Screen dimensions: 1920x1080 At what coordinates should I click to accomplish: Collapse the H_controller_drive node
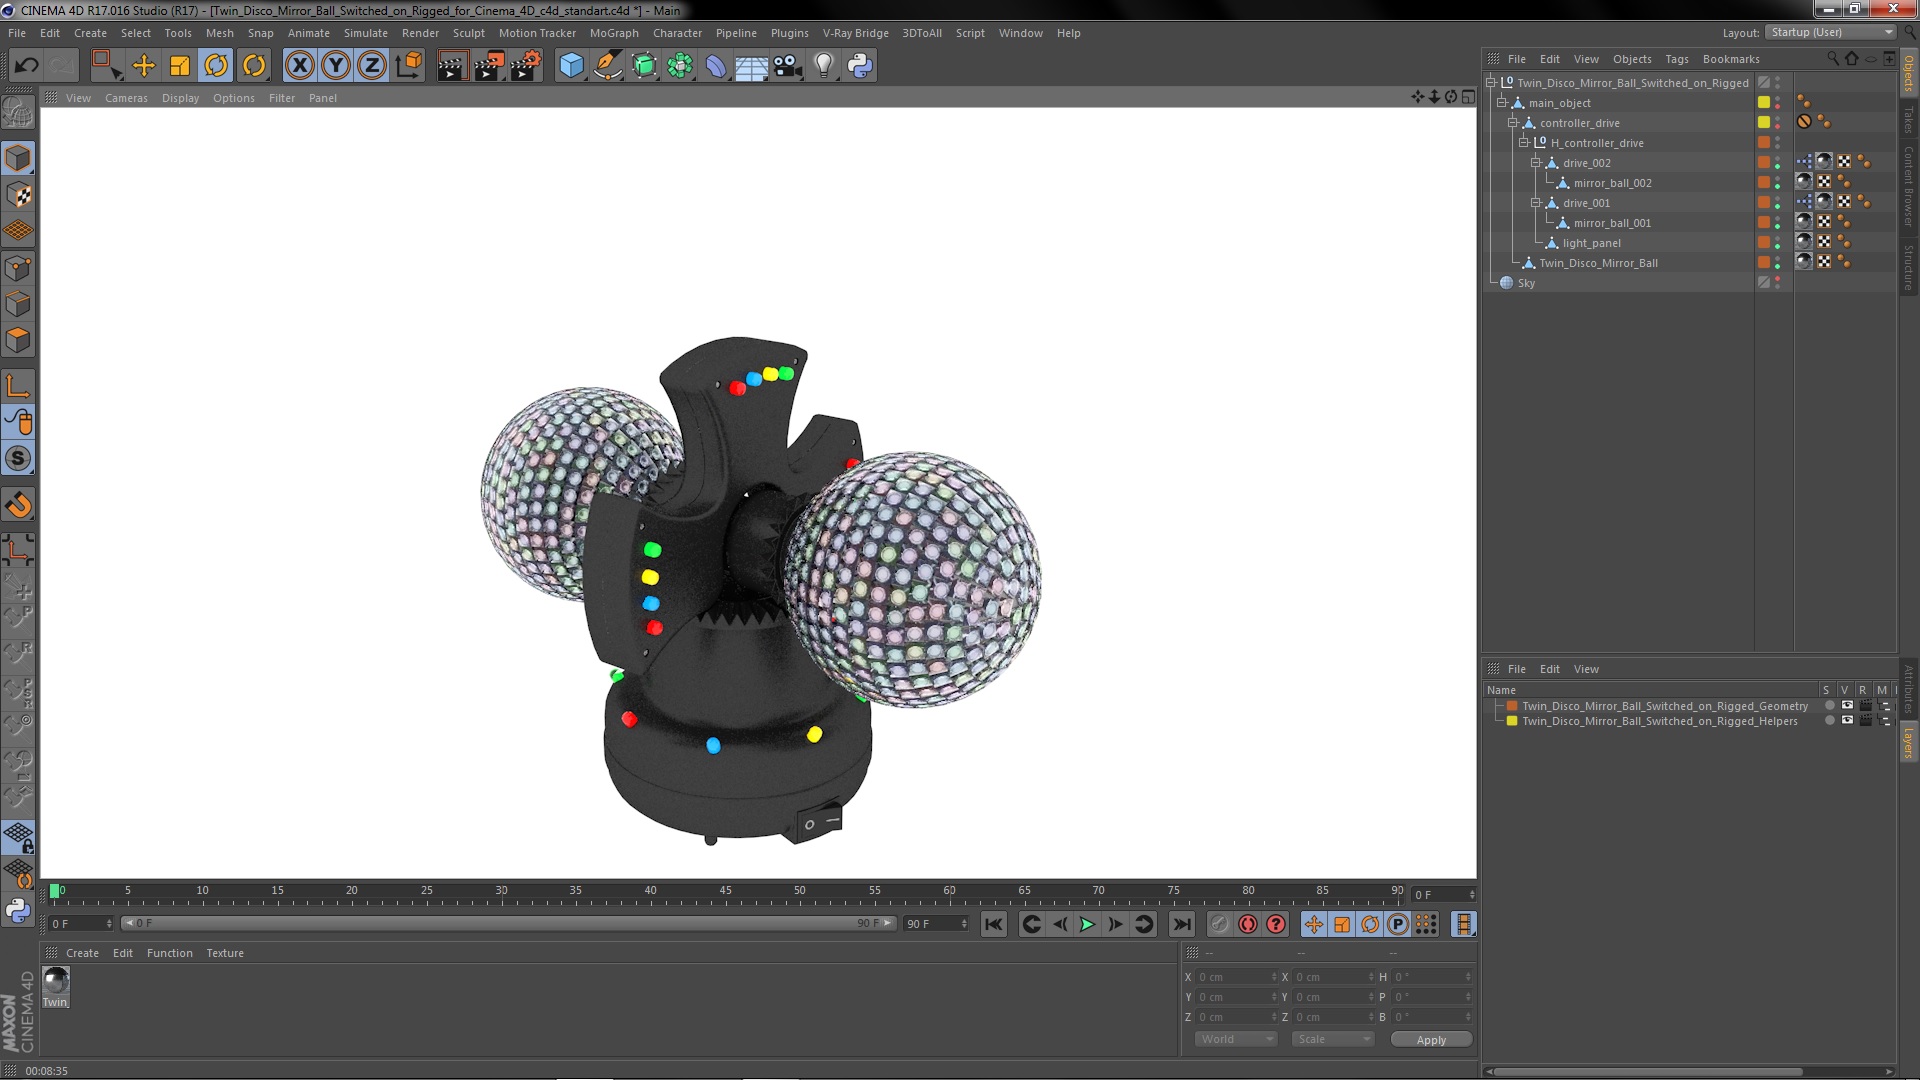[1524, 143]
